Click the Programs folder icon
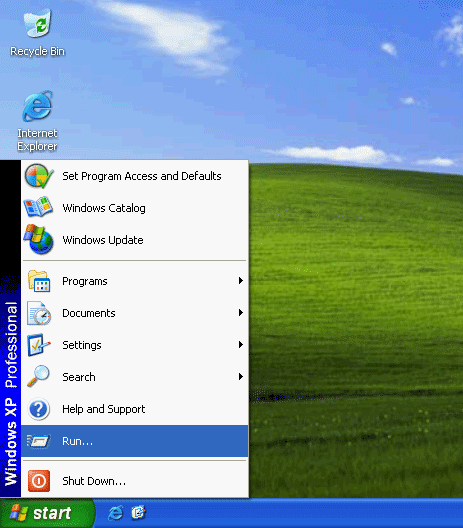This screenshot has width=463, height=528. pos(39,281)
